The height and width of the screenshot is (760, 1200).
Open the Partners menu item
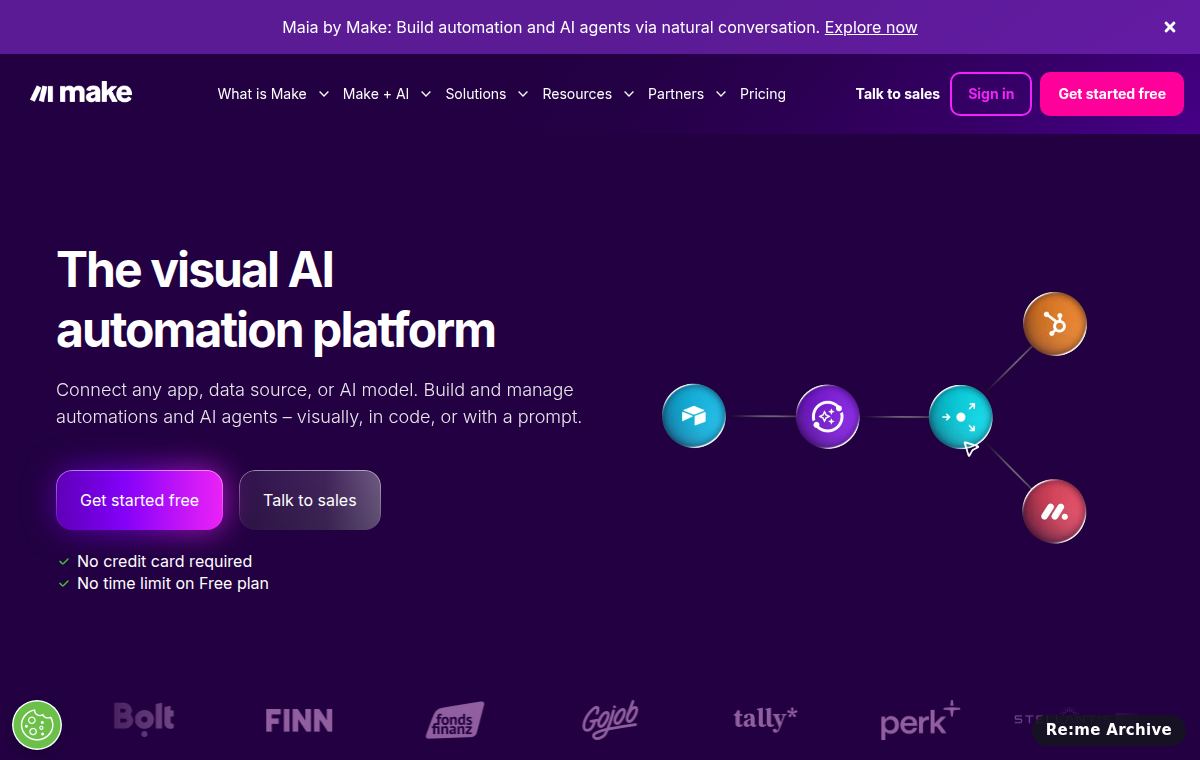coord(676,94)
